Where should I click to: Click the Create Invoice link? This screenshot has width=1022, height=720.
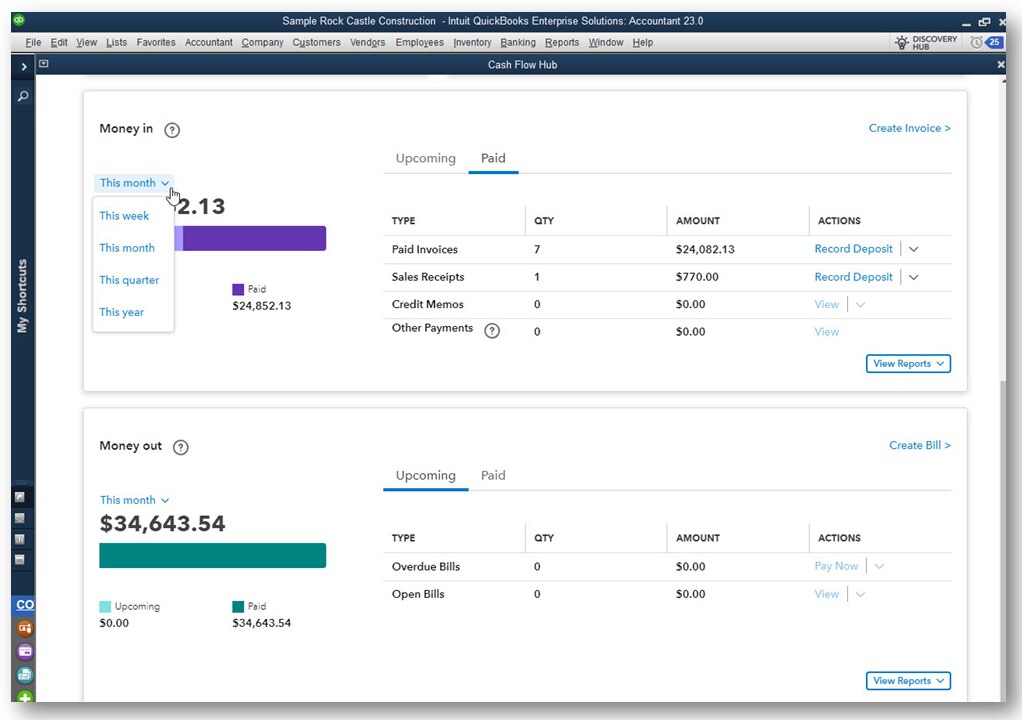909,128
